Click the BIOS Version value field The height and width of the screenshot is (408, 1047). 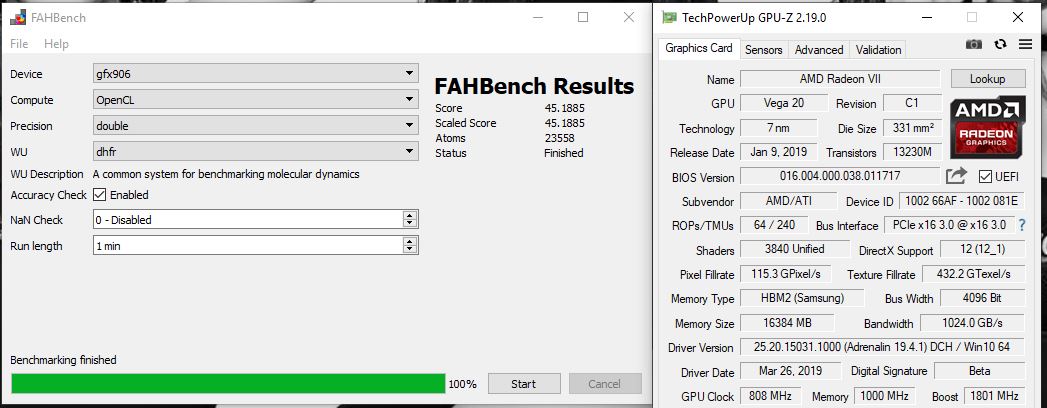coord(840,177)
